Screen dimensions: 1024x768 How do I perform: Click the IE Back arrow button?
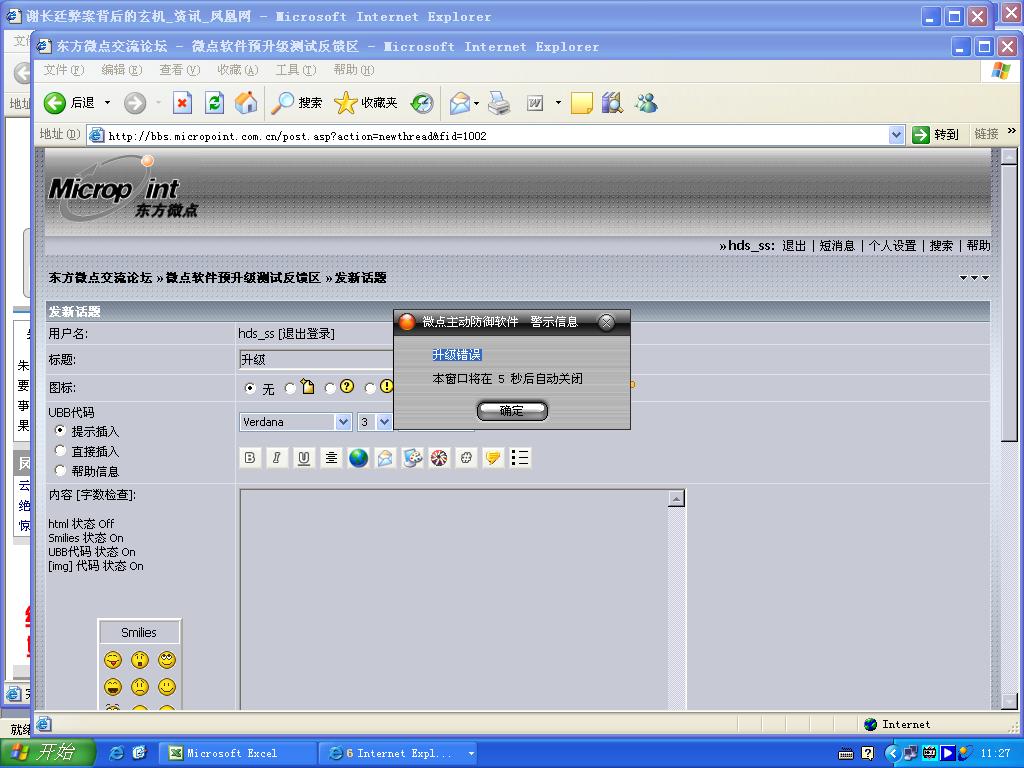pyautogui.click(x=55, y=103)
